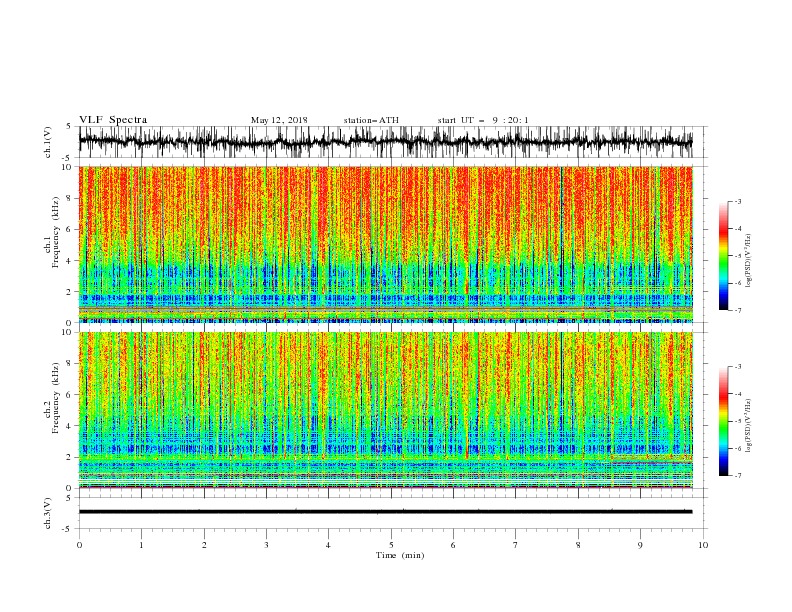Click the "ch.3(V)" axis label
Viewport: 792px width, 612px height.
click(48, 513)
